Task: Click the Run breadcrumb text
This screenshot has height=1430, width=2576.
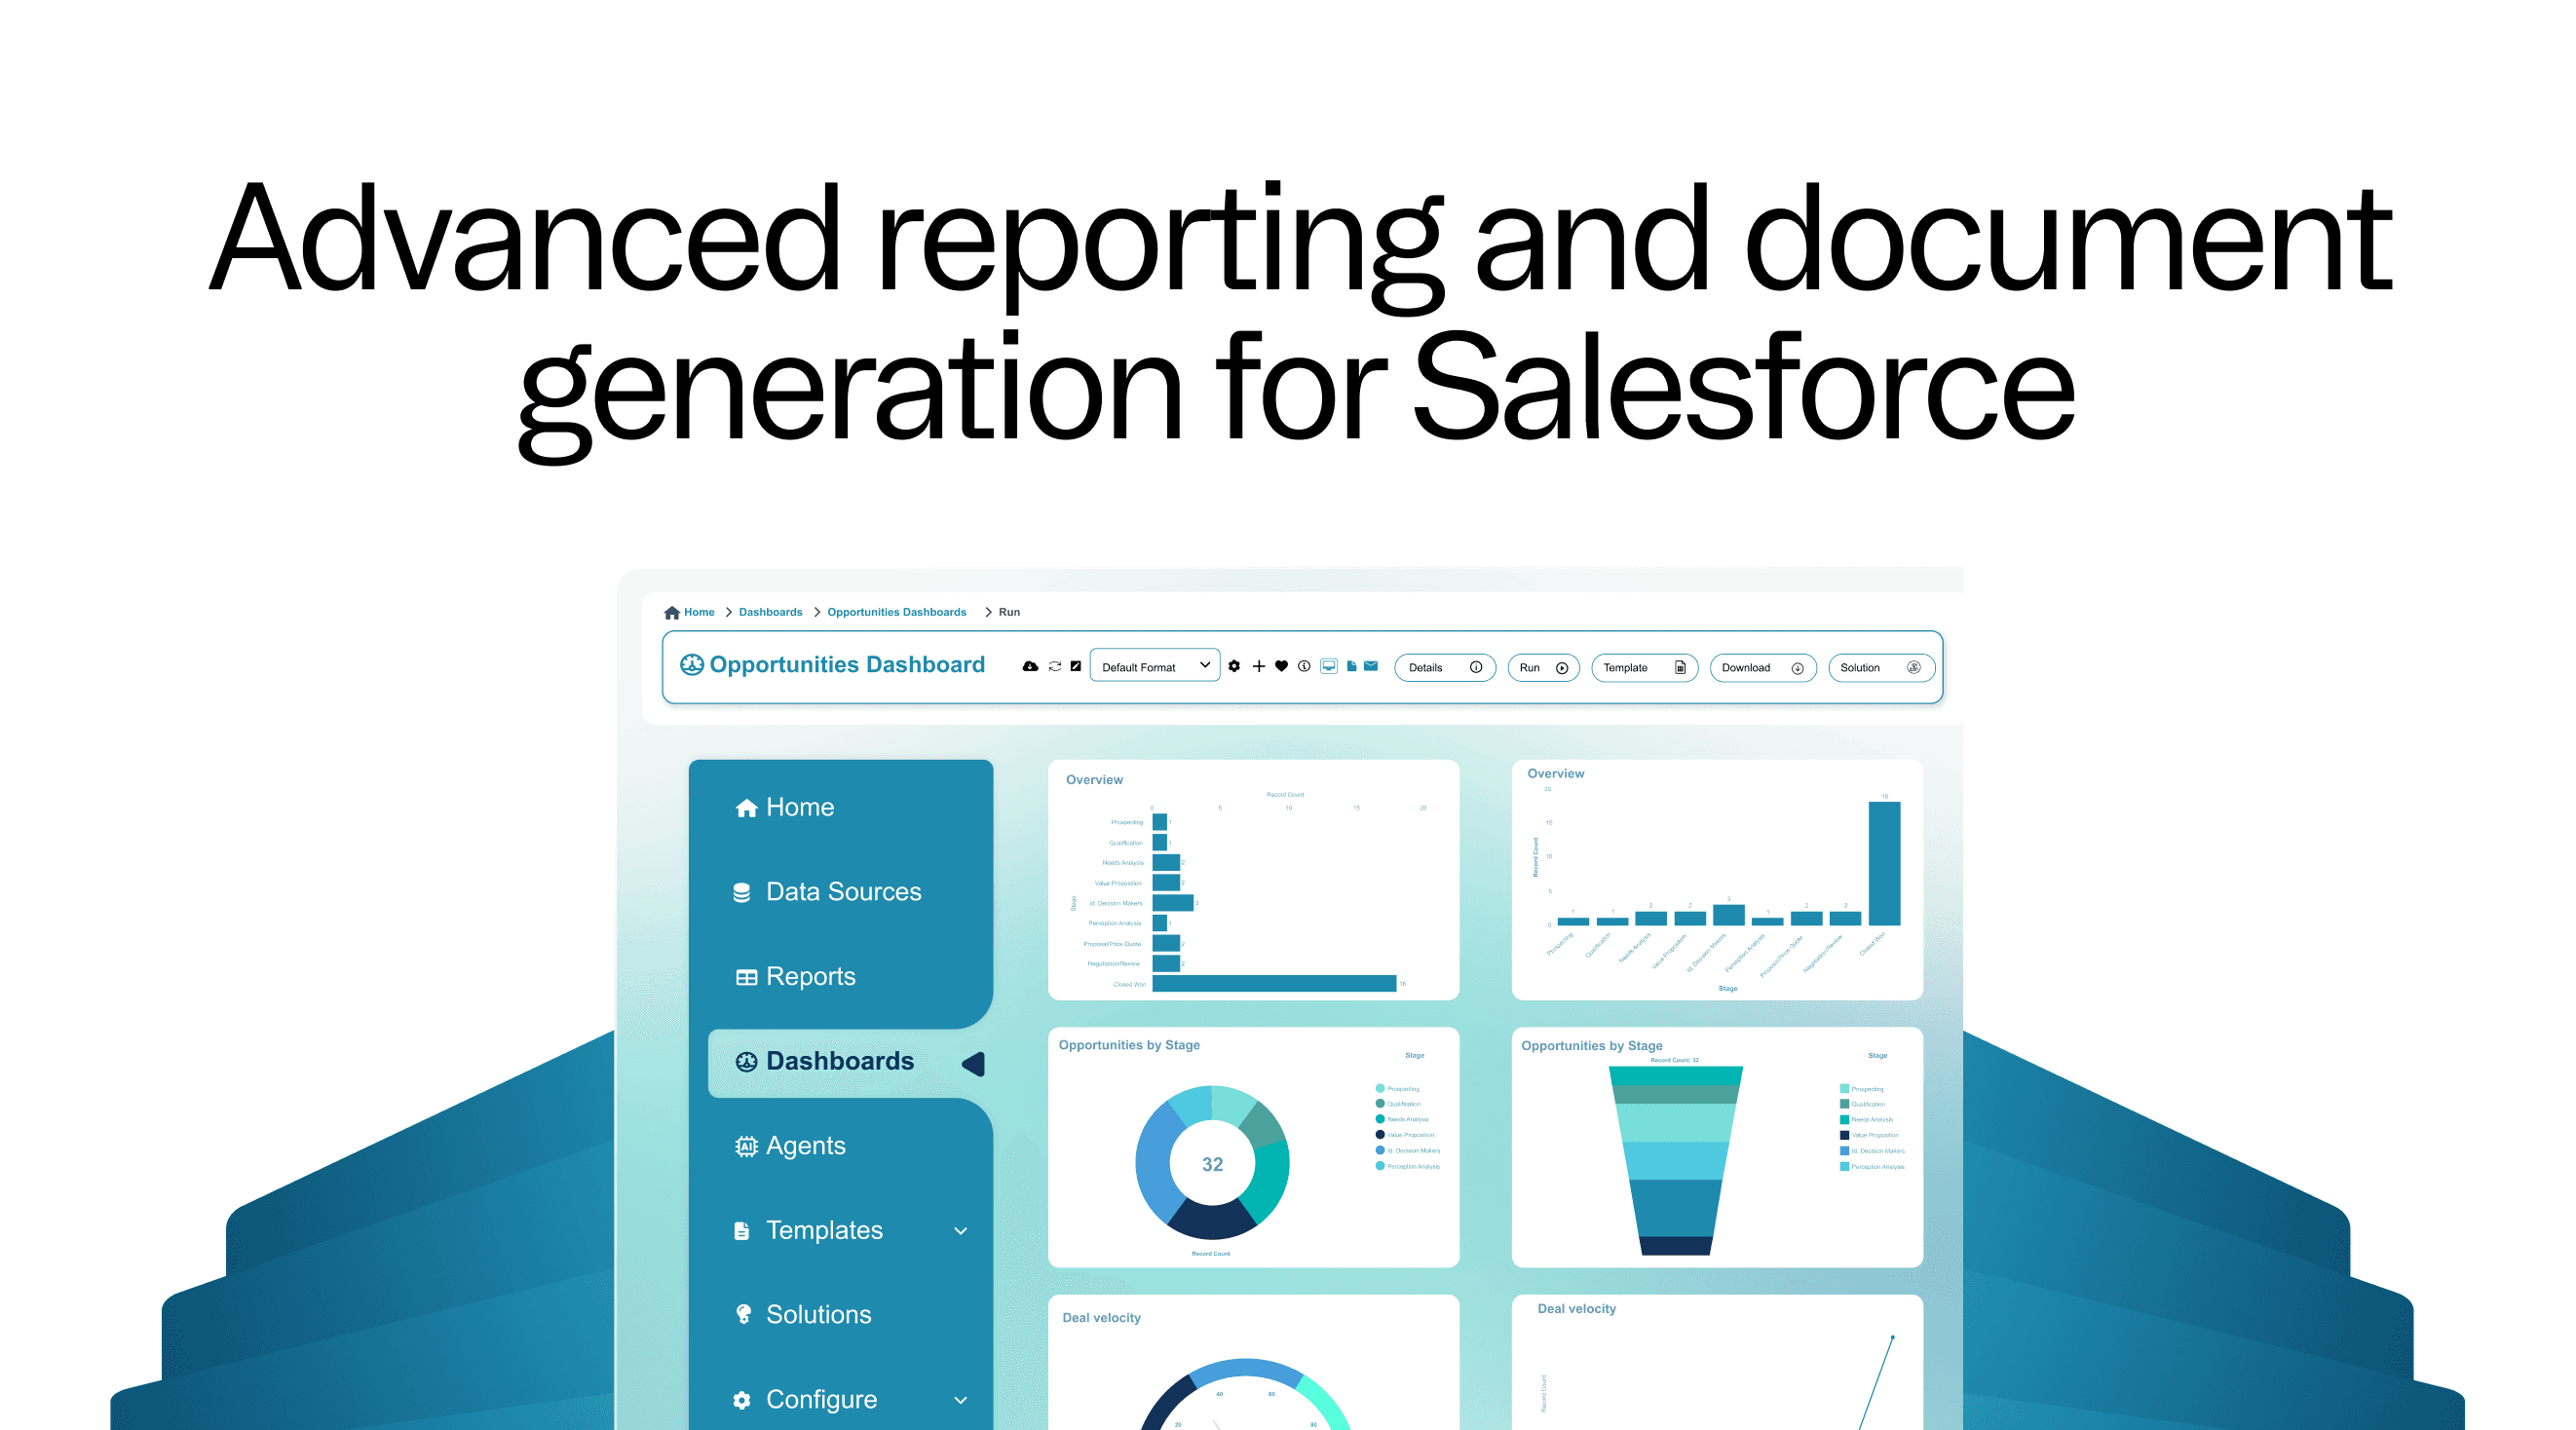Action: 1009,612
